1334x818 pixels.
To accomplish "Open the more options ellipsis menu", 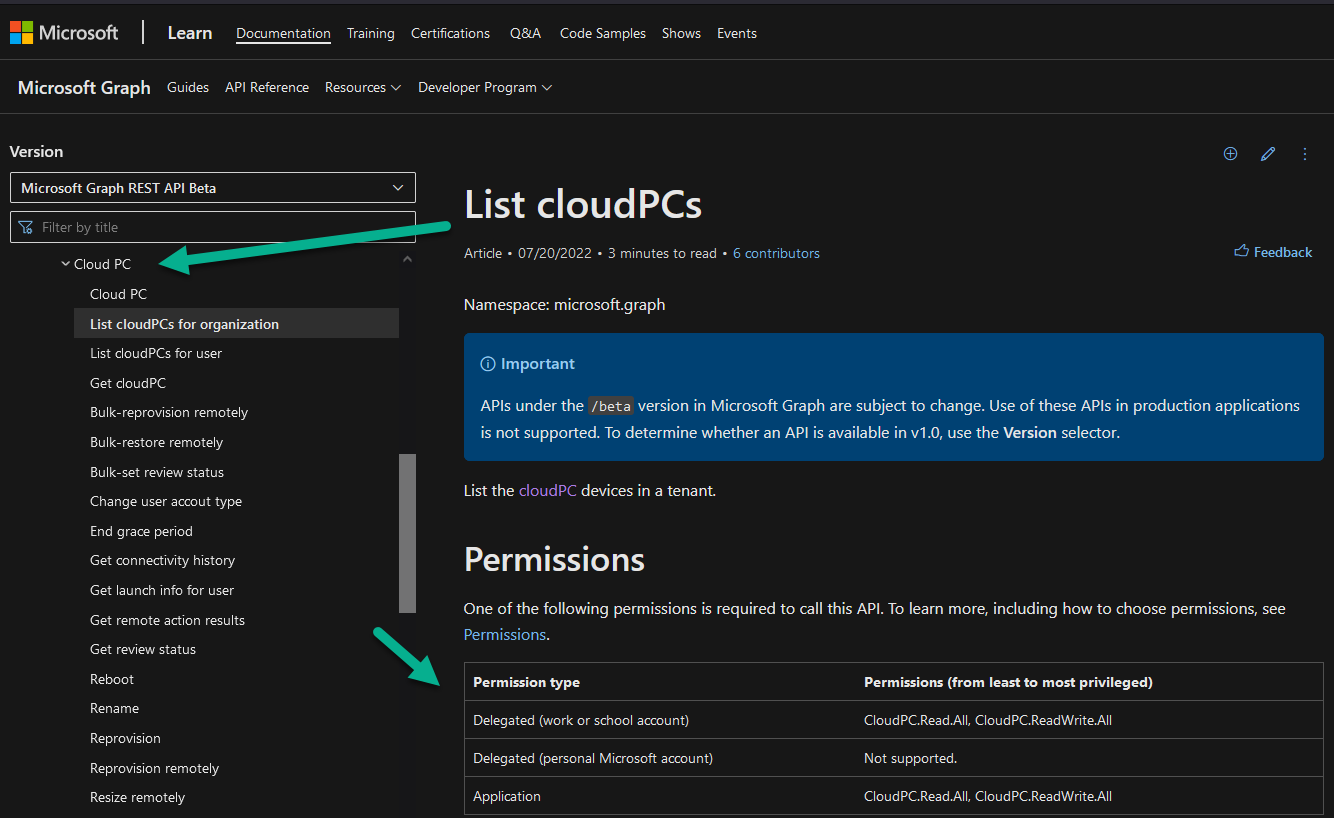I will pyautogui.click(x=1305, y=154).
